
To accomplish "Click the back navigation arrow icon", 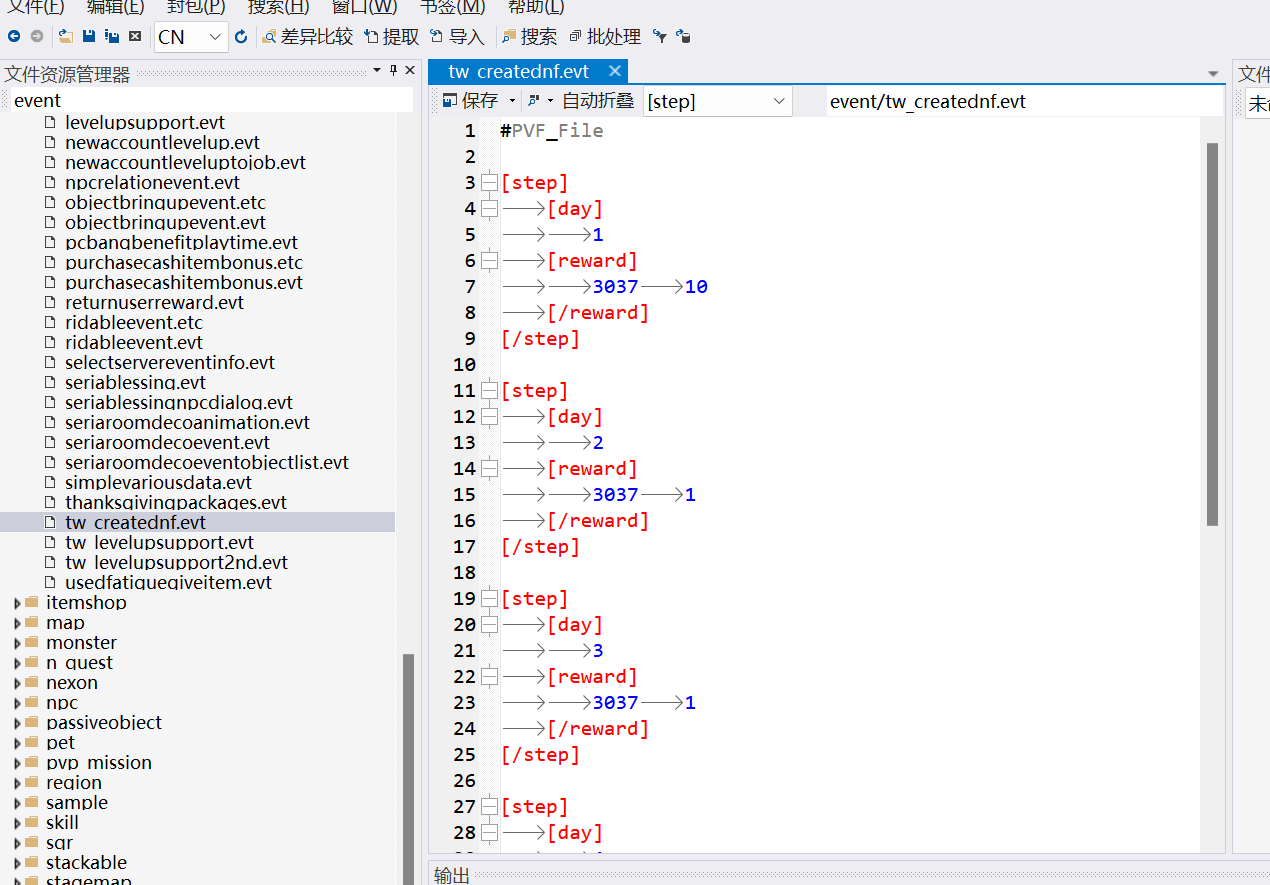I will click(x=14, y=37).
